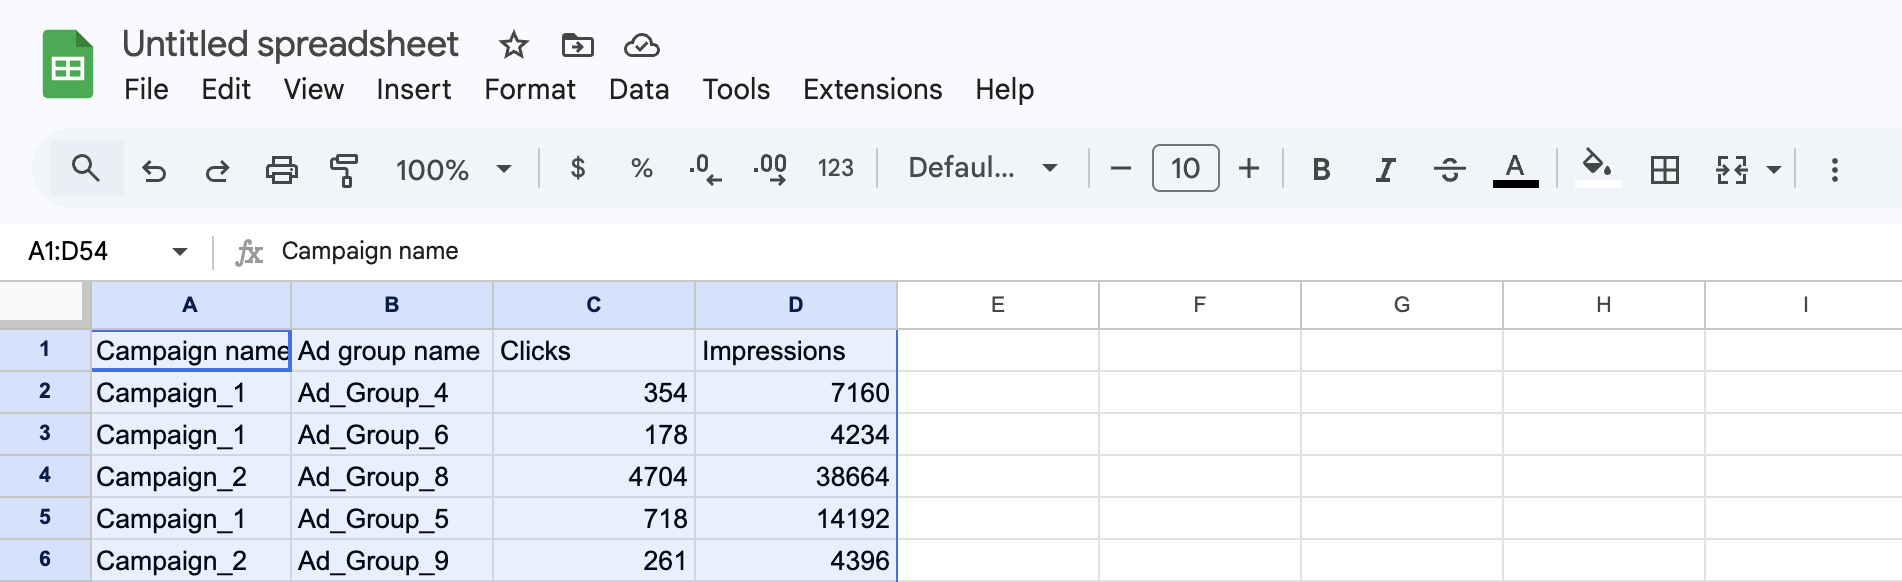Click the undo arrow icon
The image size is (1902, 582).
[154, 170]
